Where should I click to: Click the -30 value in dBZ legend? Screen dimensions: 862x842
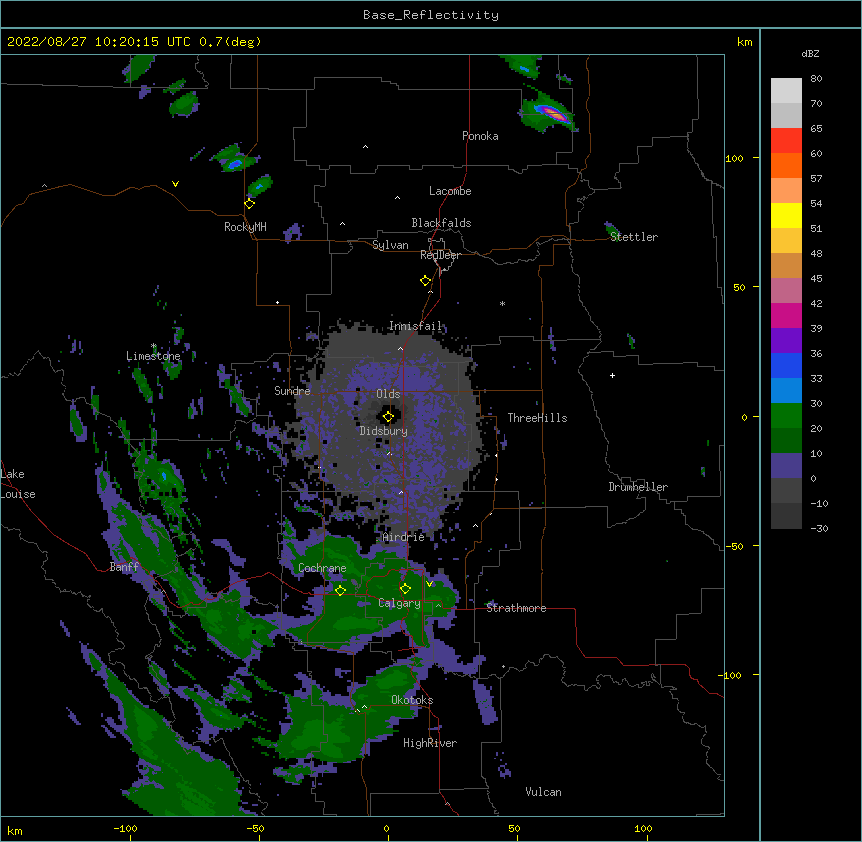click(819, 529)
